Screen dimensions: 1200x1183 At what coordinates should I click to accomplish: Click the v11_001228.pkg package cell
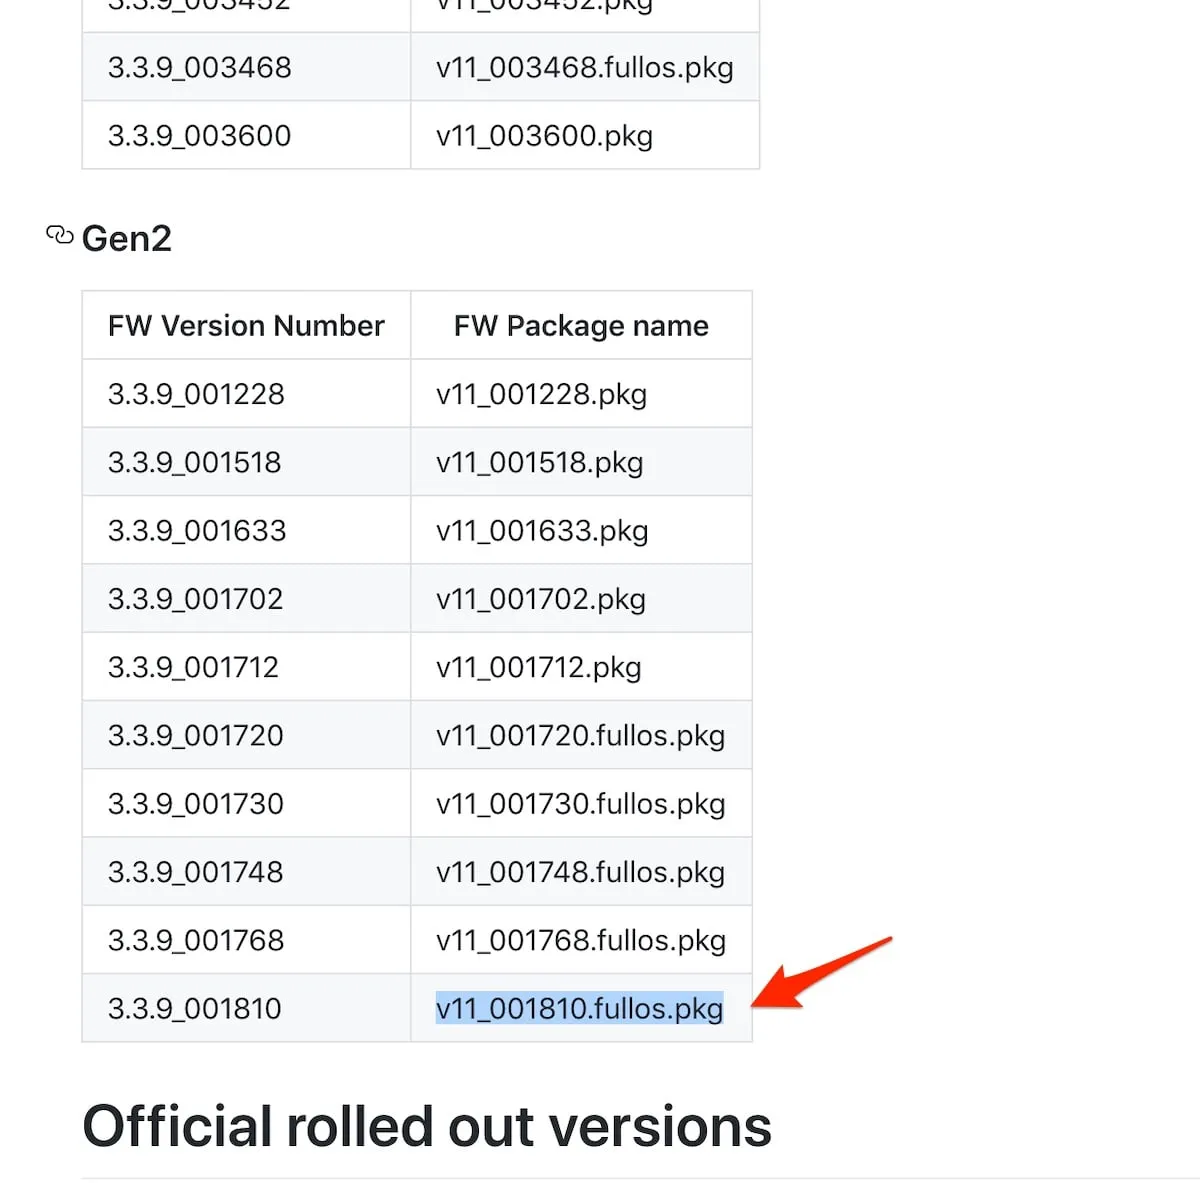pos(541,394)
